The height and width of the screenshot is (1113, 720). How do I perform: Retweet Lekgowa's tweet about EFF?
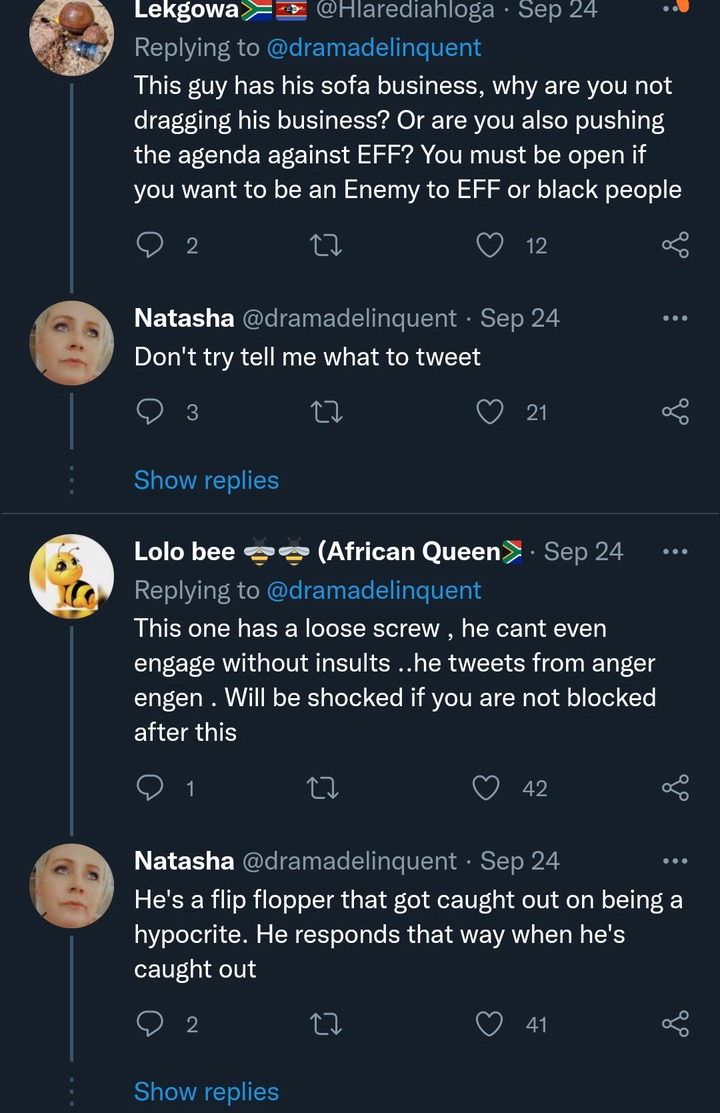click(327, 246)
